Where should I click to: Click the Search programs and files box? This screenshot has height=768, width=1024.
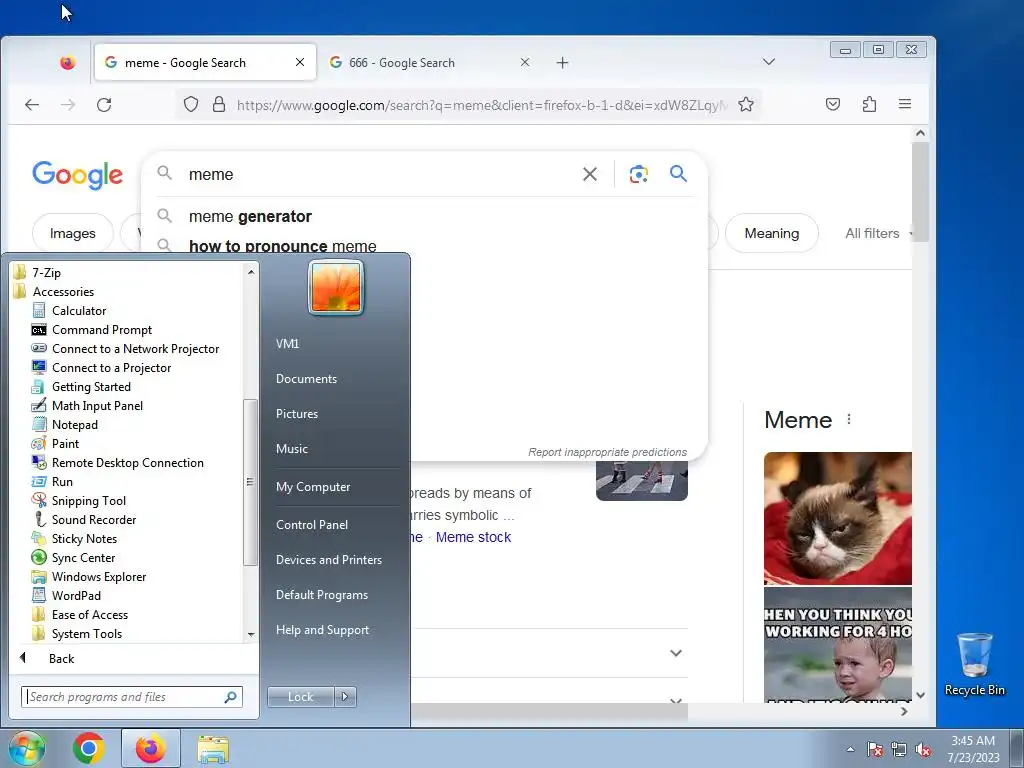(131, 697)
